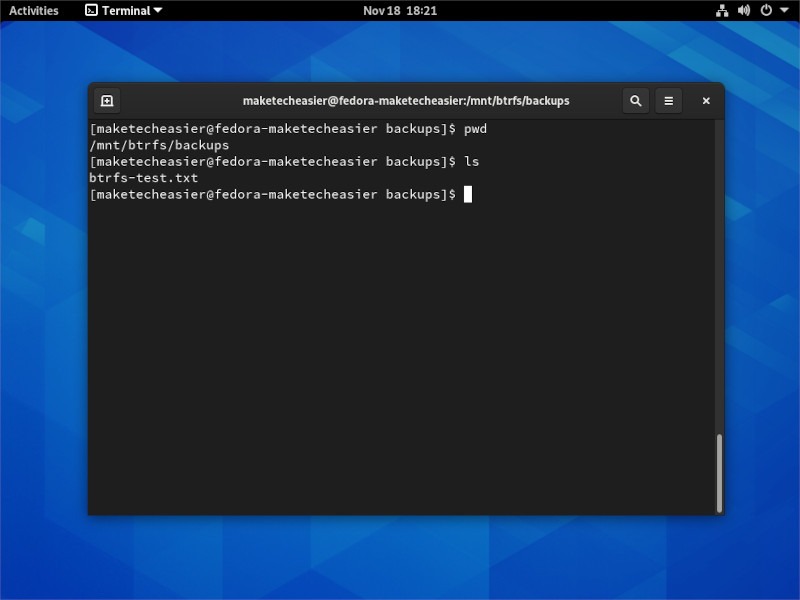The height and width of the screenshot is (600, 800).
Task: Click the Terminal app icon beside its label
Action: click(x=92, y=10)
